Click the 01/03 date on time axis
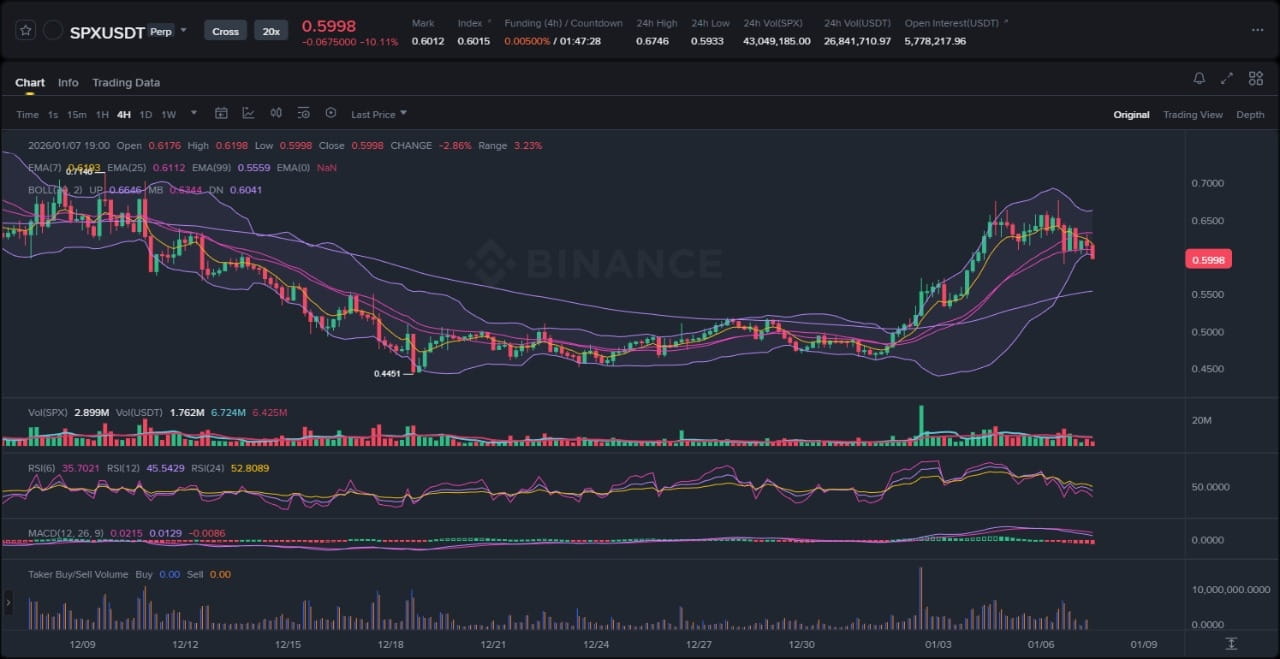The image size is (1280, 659). coord(937,645)
